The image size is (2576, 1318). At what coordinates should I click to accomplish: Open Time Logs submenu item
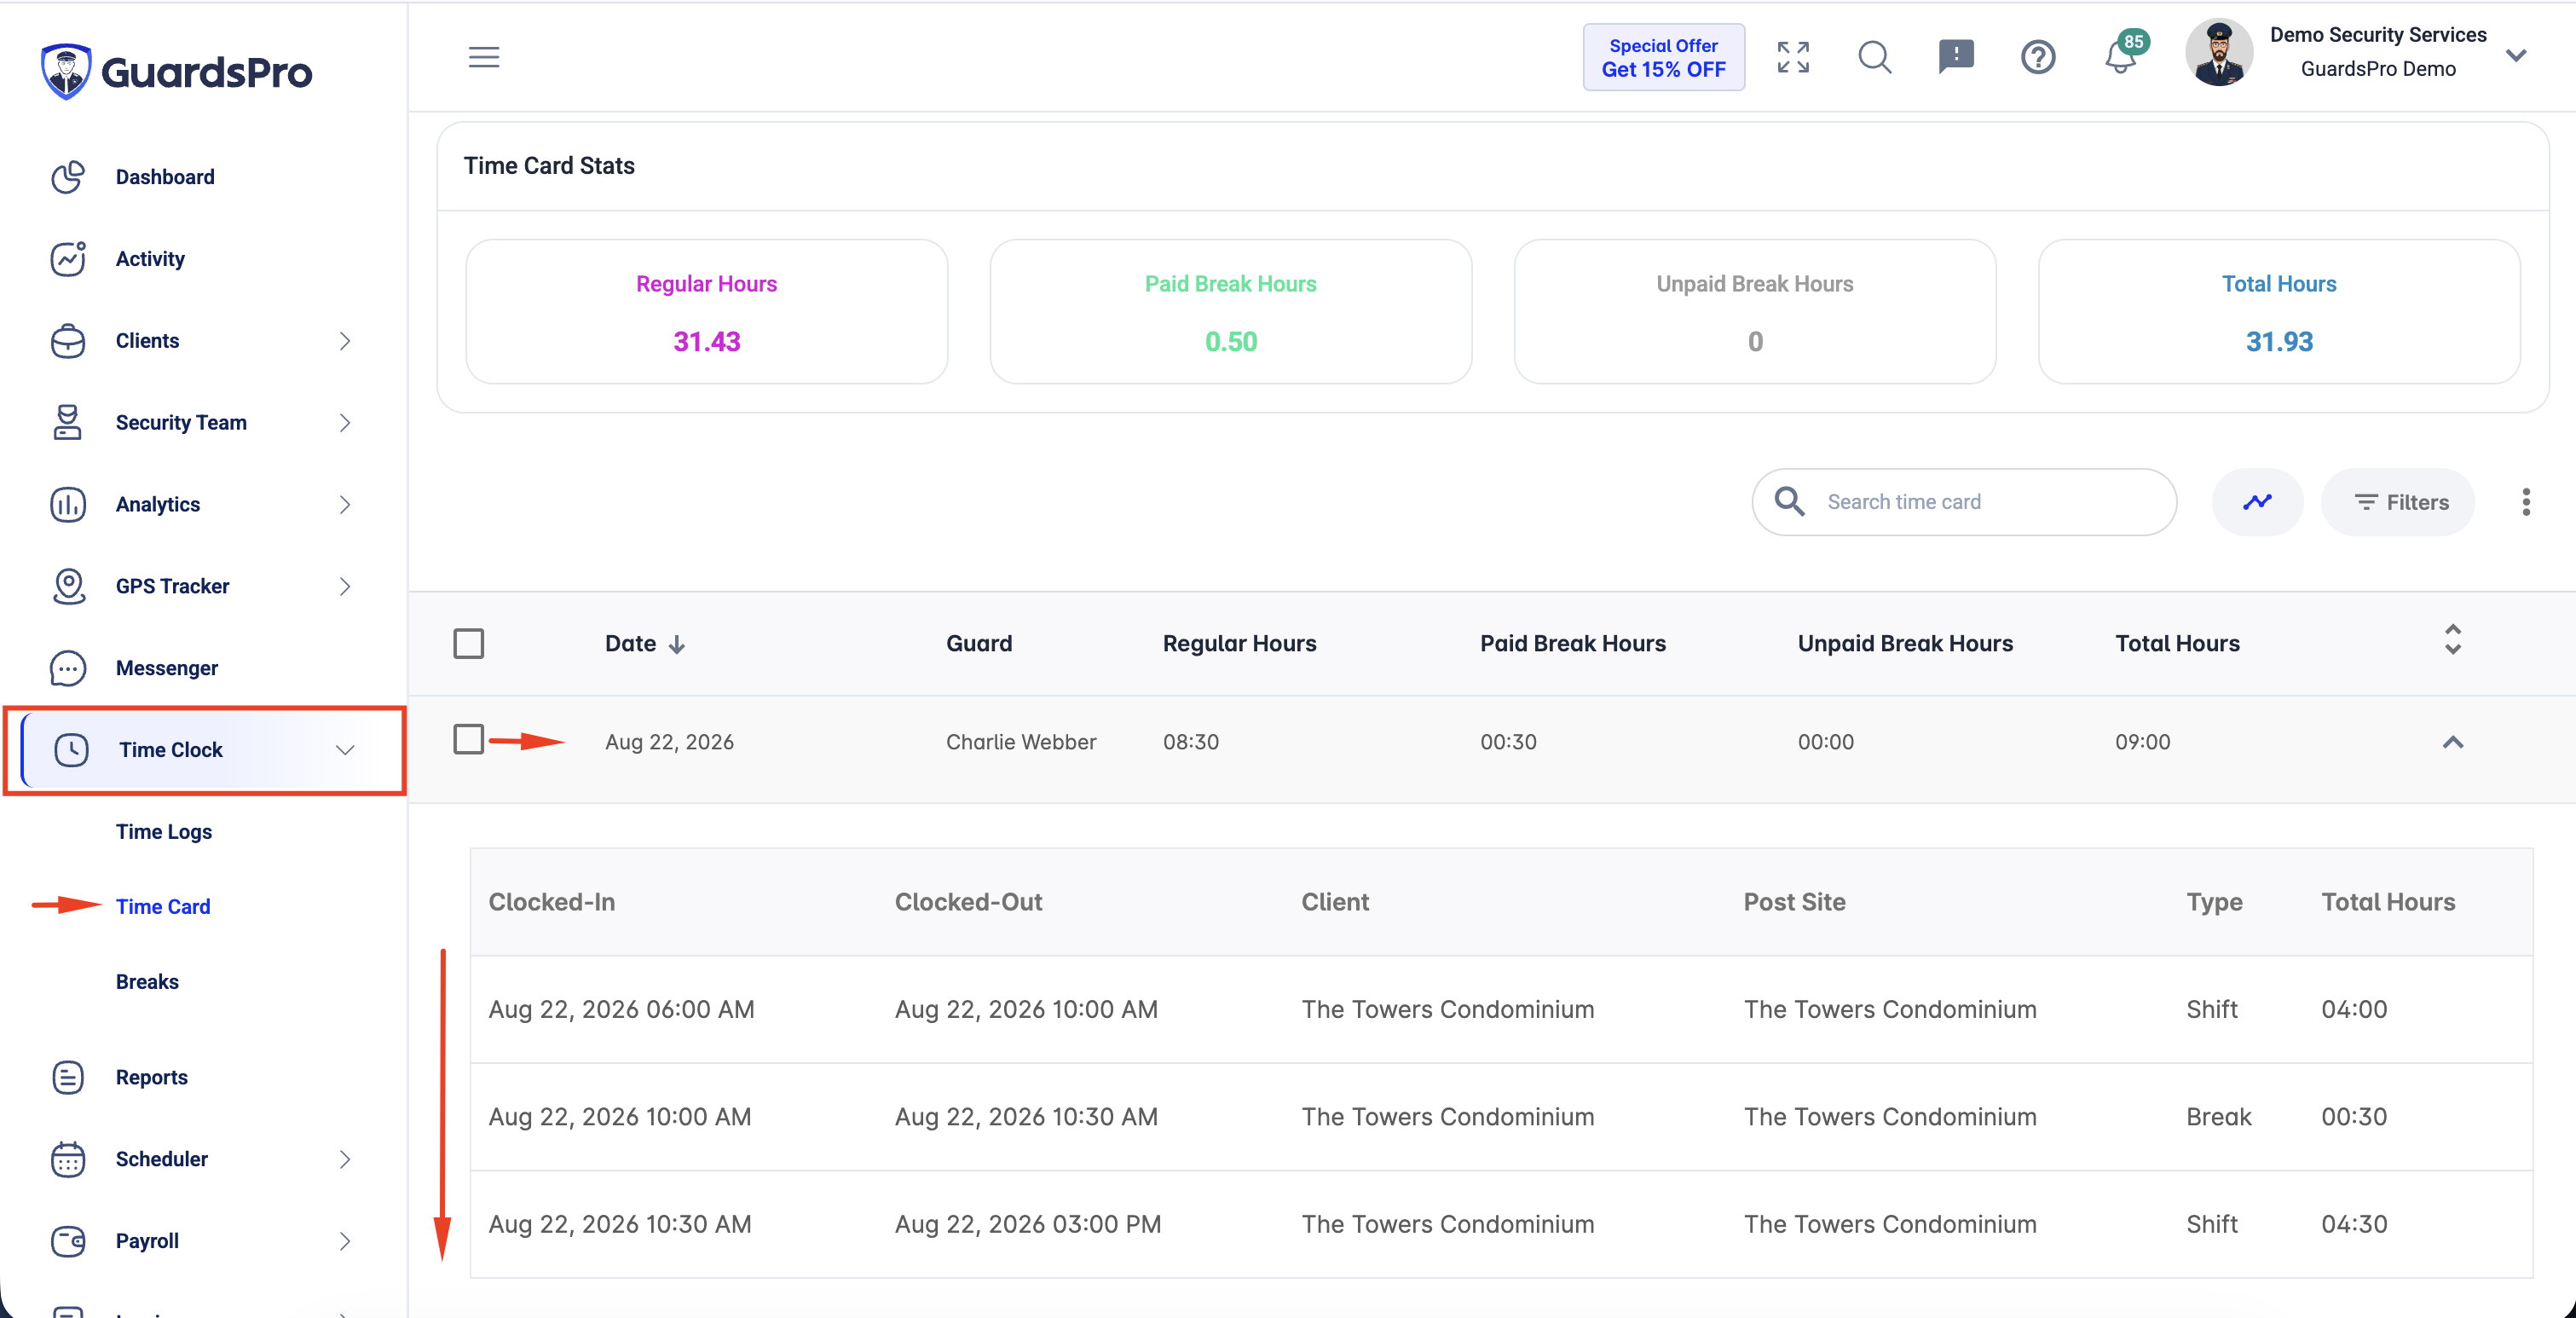[163, 832]
